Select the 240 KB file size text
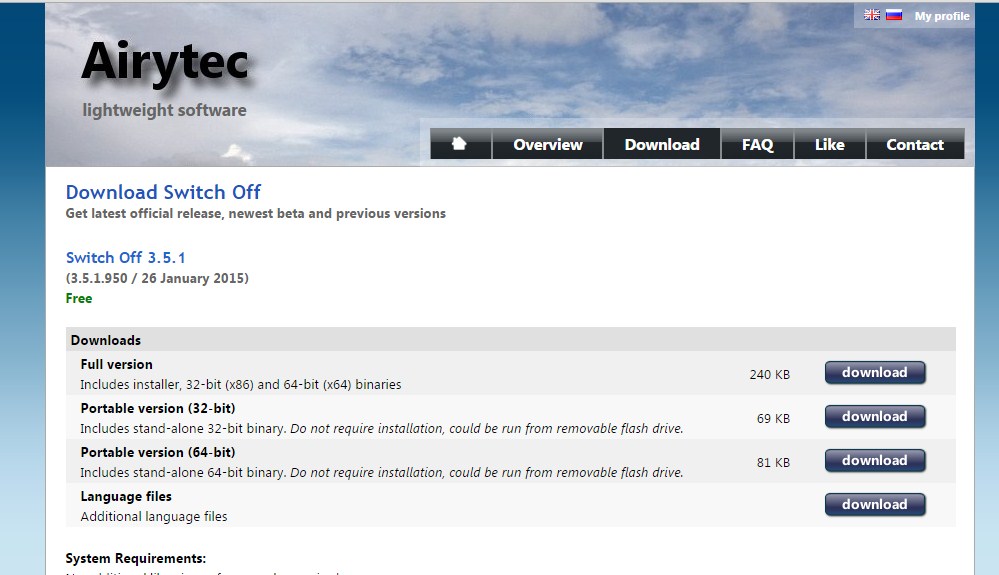Image resolution: width=999 pixels, height=575 pixels. pos(770,374)
